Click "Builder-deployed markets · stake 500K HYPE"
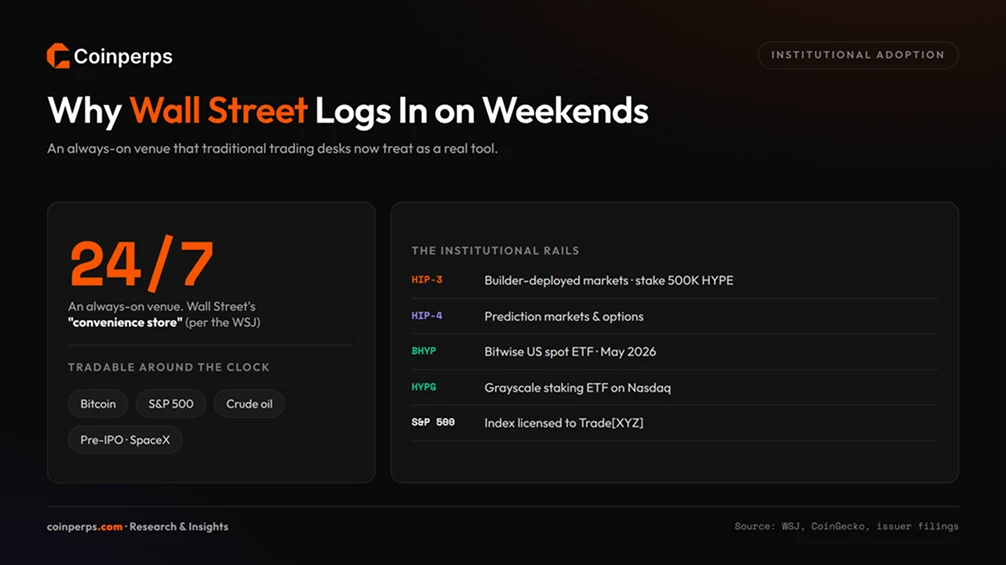Image resolution: width=1006 pixels, height=565 pixels. (x=609, y=280)
